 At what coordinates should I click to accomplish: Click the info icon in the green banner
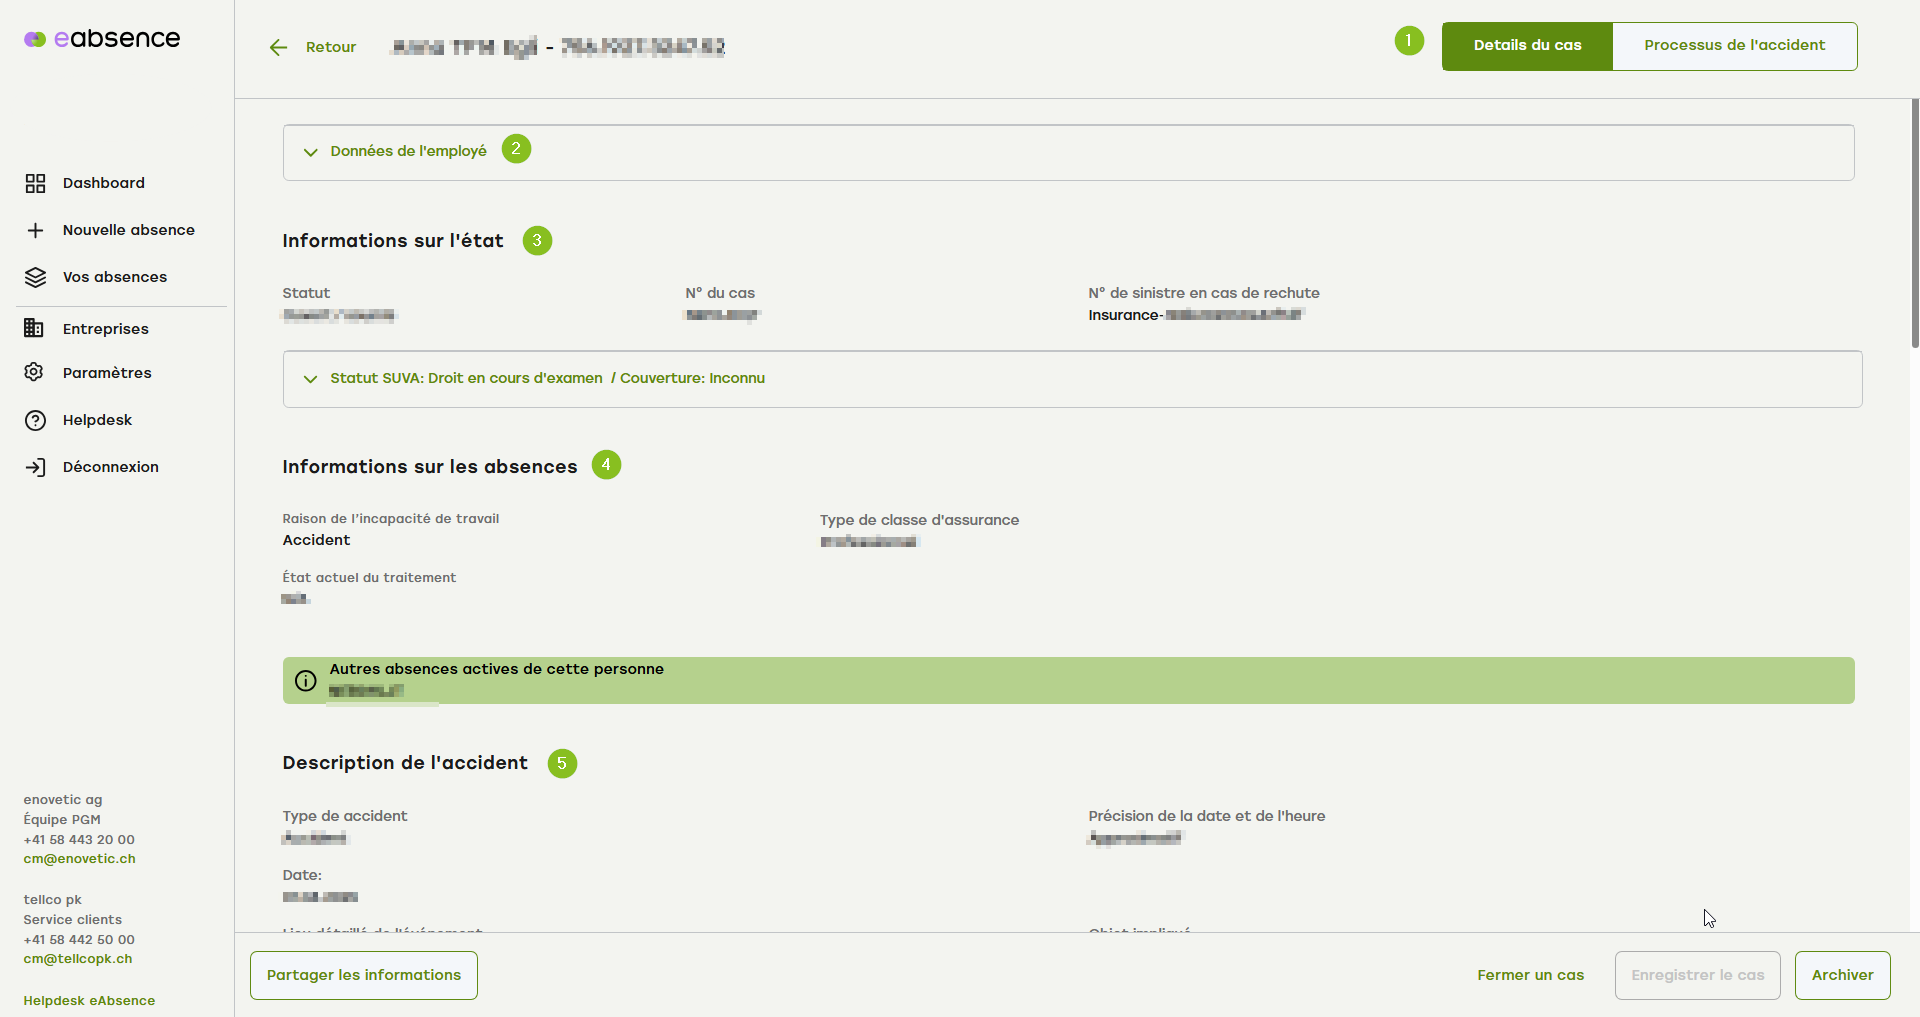coord(306,681)
